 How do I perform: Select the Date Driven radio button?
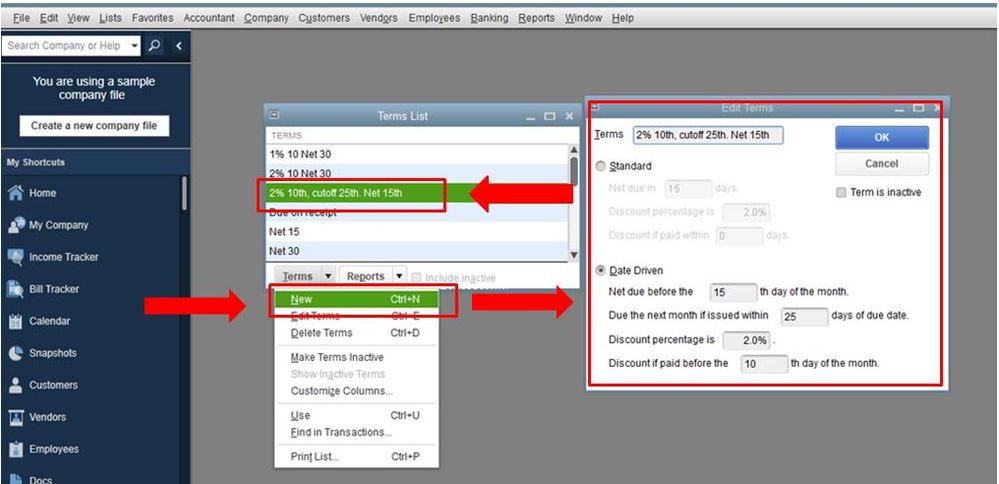(600, 271)
